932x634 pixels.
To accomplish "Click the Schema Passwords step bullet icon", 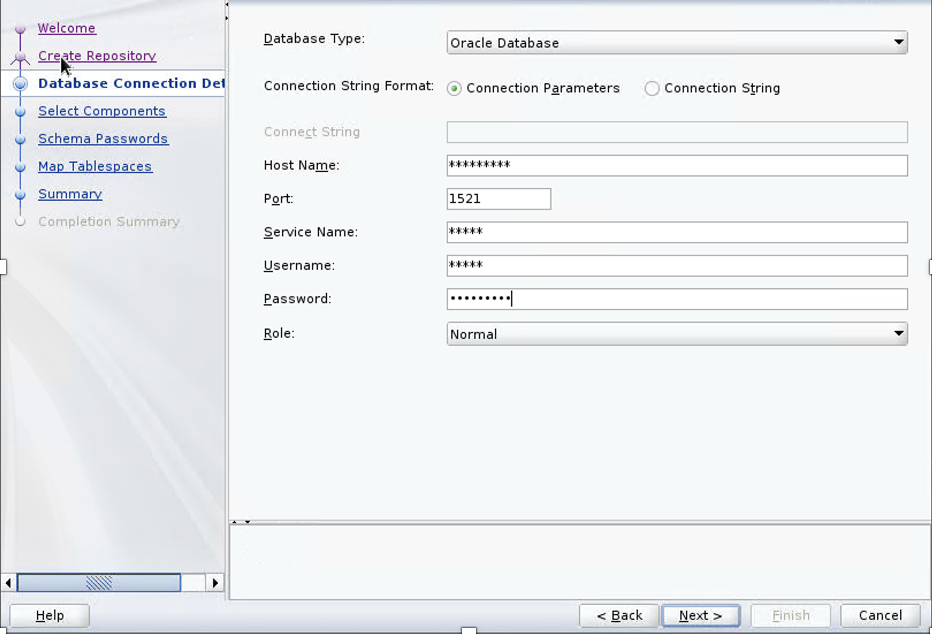I will click(20, 140).
